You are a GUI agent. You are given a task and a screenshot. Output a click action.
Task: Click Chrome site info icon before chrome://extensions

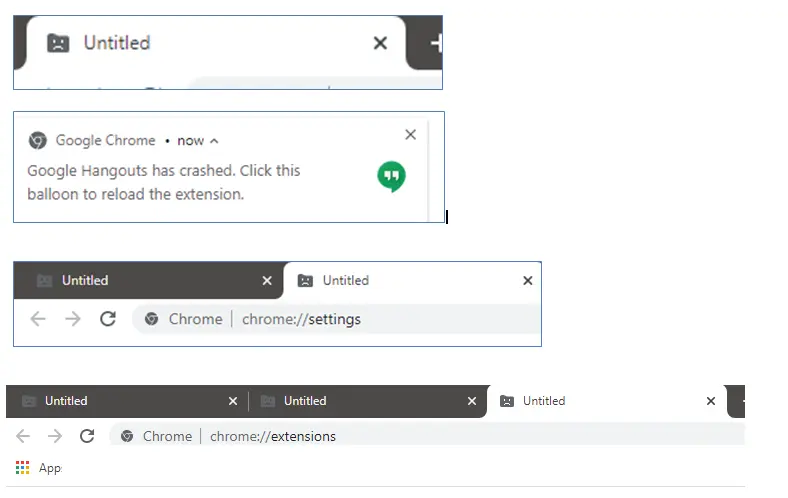pyautogui.click(x=126, y=436)
